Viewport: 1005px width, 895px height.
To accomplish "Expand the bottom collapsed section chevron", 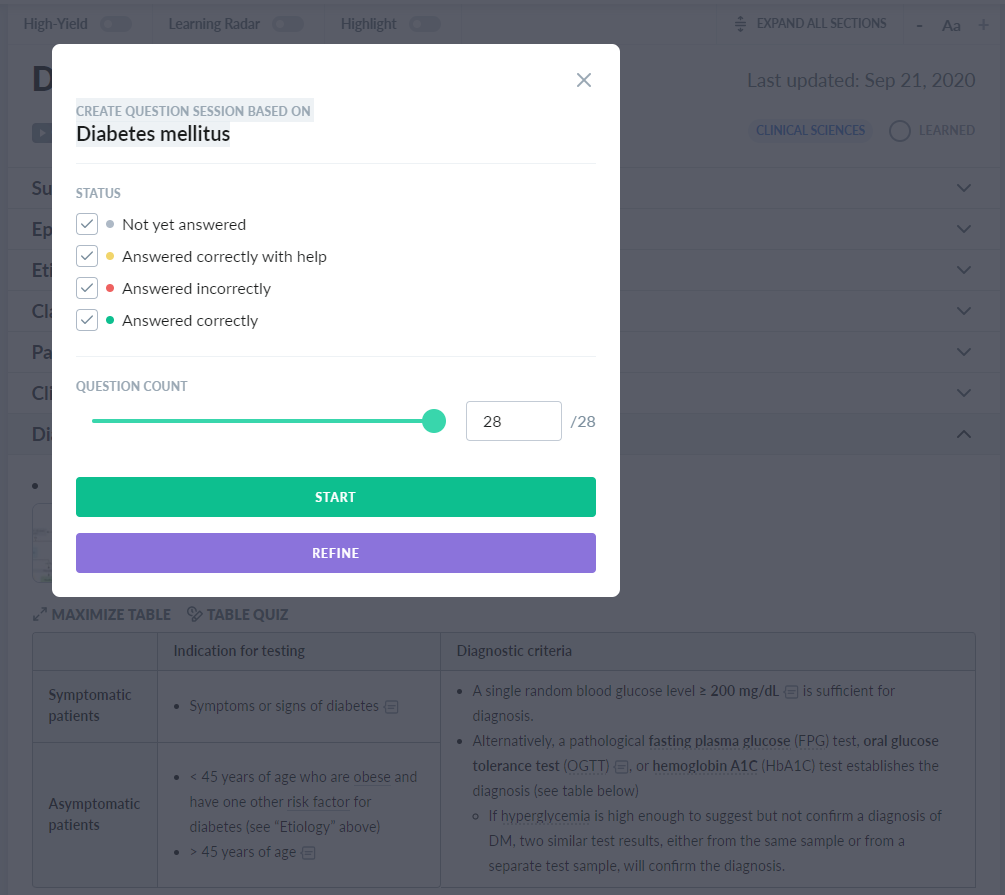I will tap(963, 392).
